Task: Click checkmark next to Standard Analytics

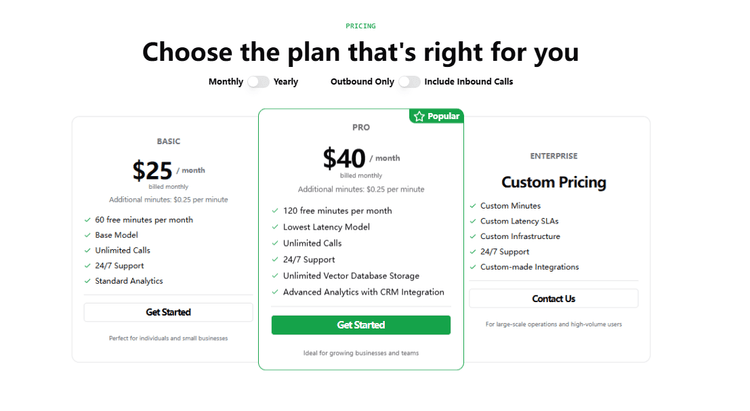Action: [x=87, y=281]
